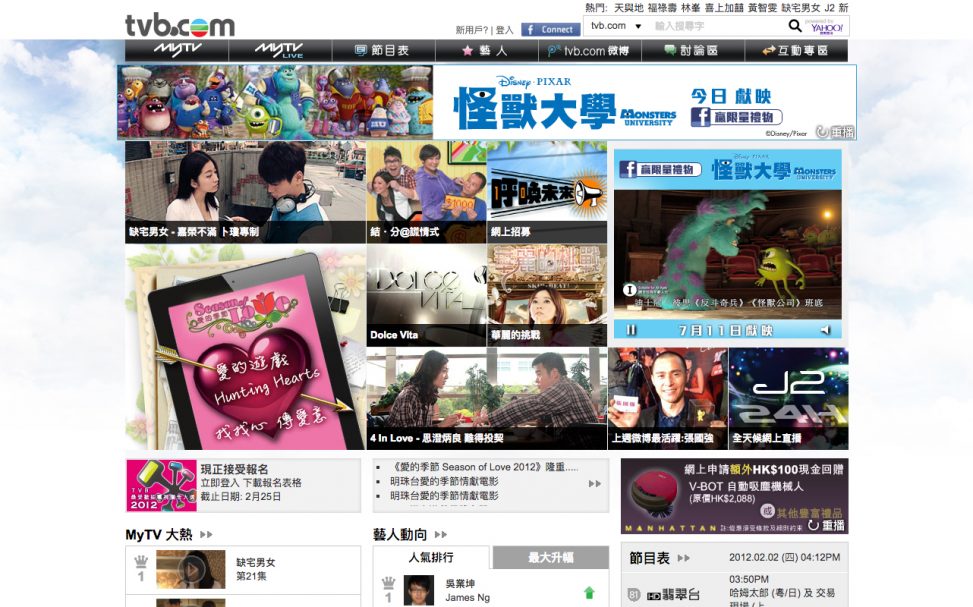Screen dimensions: 973x607
Task: Click the Yahoo powered-by logo
Action: click(x=825, y=27)
